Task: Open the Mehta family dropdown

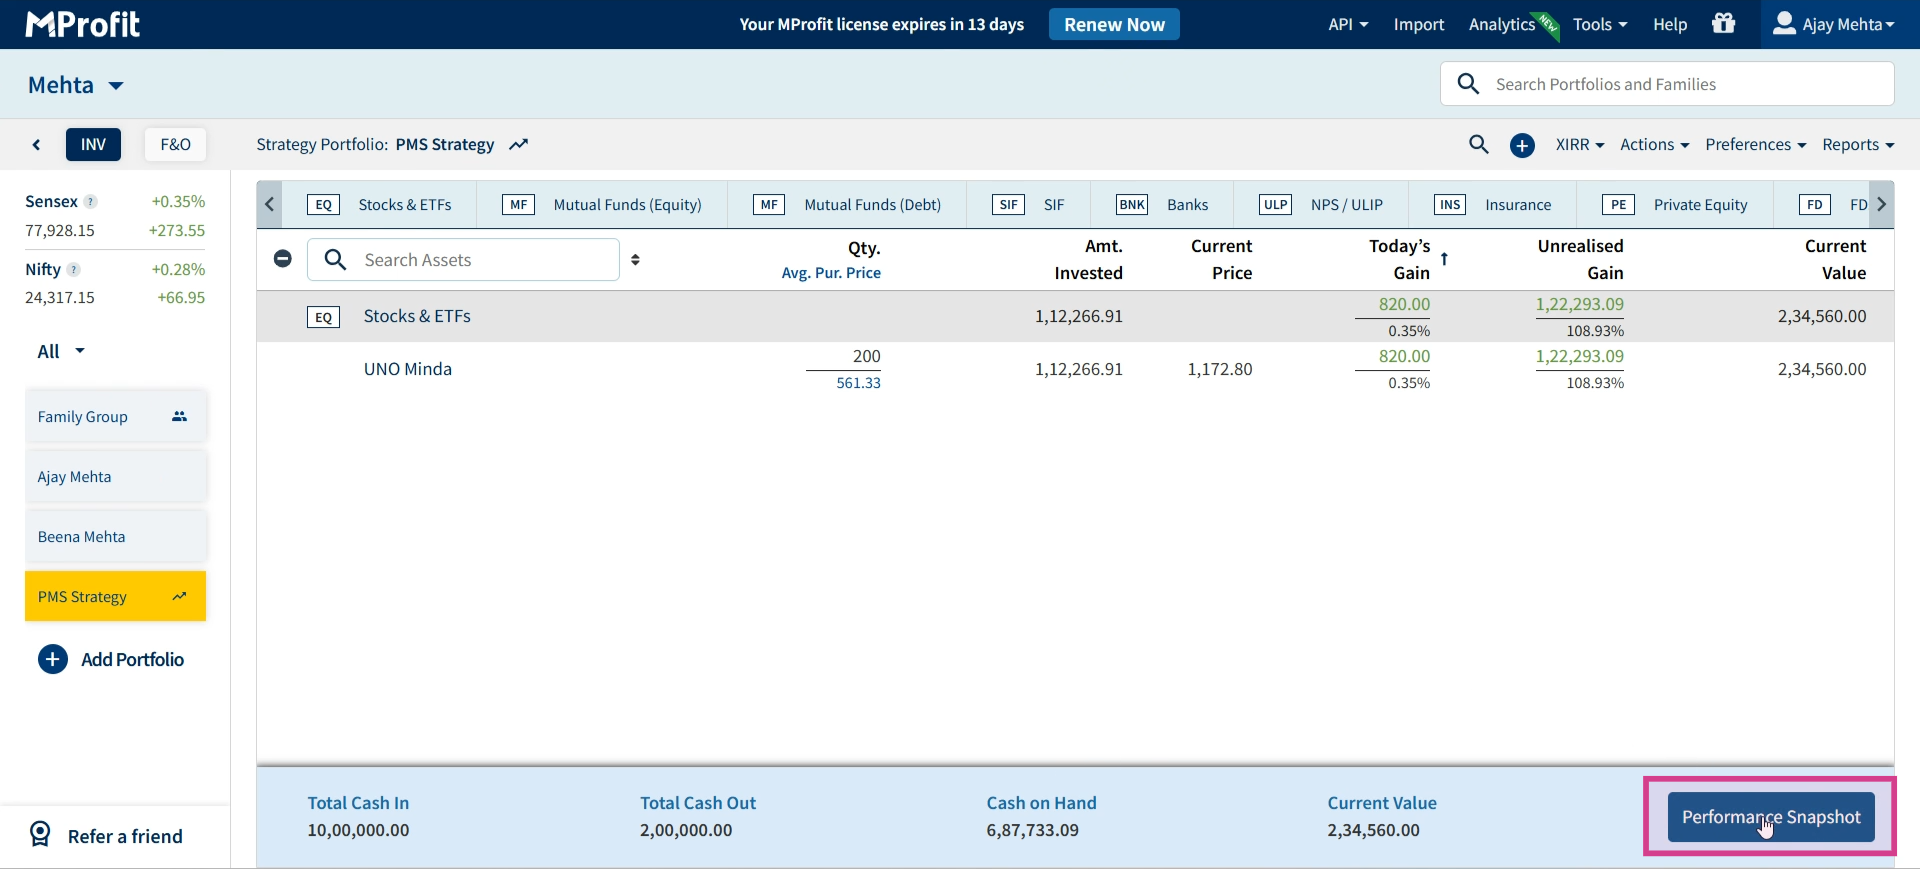Action: pos(76,85)
